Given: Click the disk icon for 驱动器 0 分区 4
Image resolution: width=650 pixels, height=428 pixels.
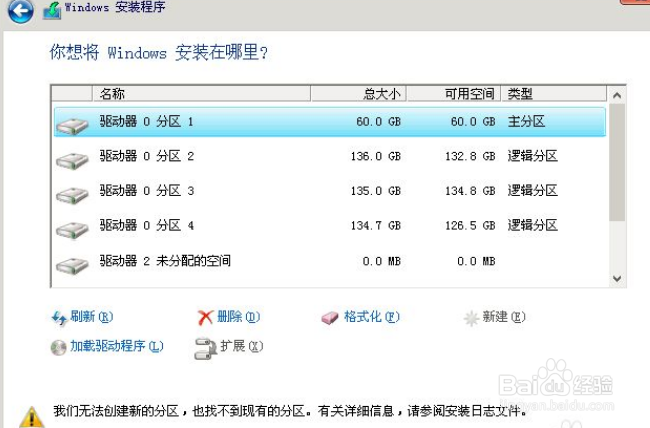Looking at the screenshot, I should (x=73, y=230).
